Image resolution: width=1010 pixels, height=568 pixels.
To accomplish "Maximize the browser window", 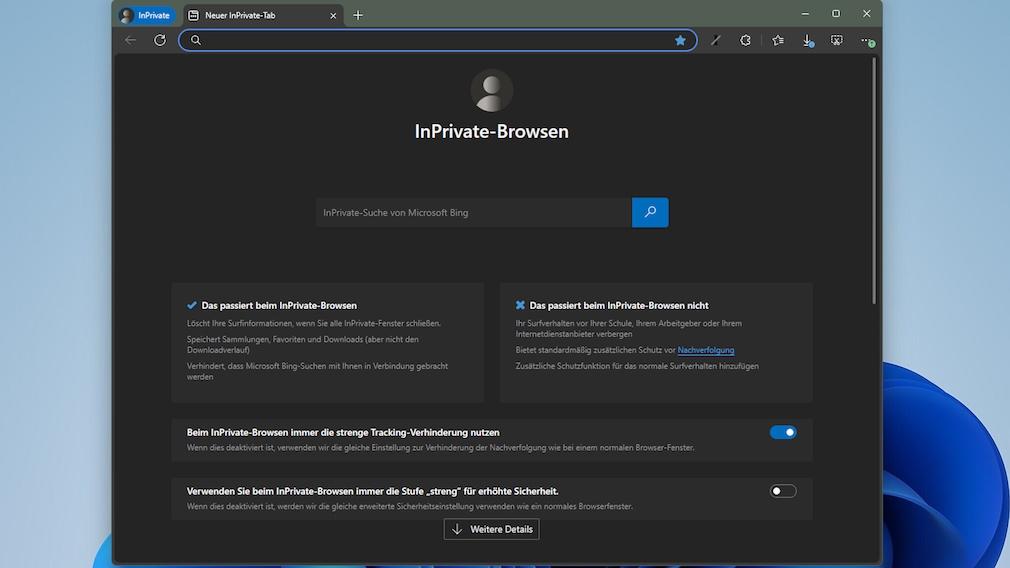I will pyautogui.click(x=836, y=14).
